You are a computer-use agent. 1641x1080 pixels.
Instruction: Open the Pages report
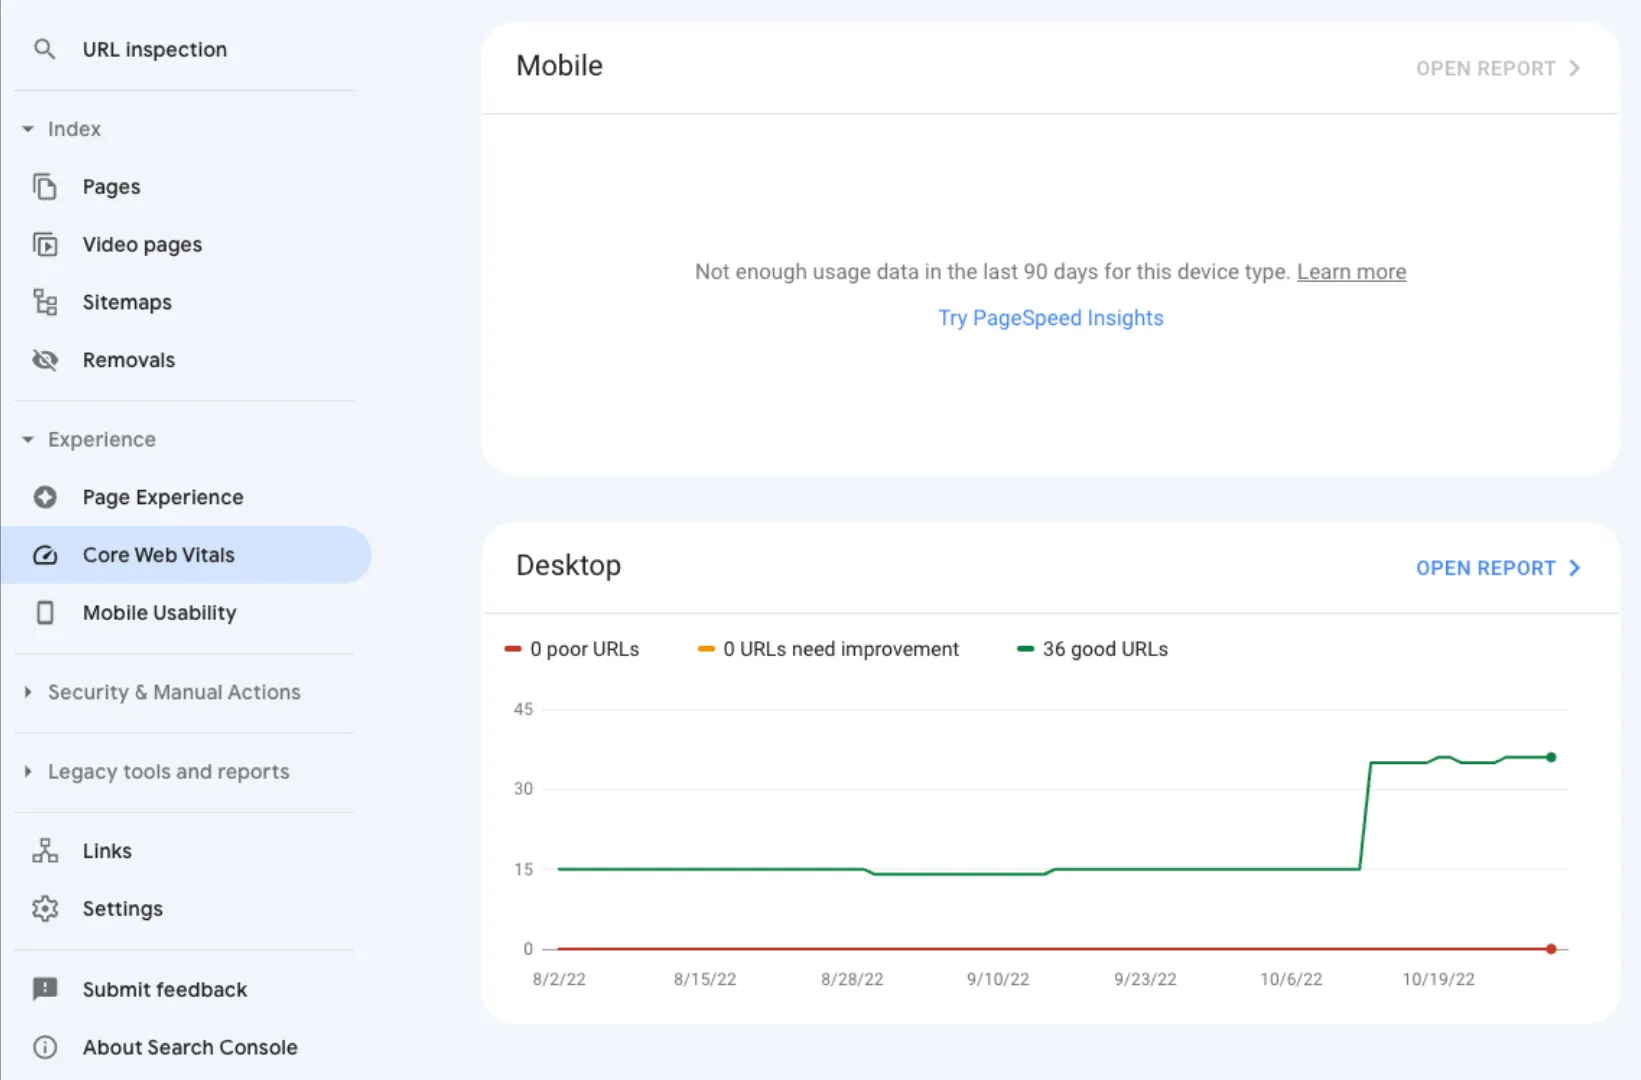(186, 187)
